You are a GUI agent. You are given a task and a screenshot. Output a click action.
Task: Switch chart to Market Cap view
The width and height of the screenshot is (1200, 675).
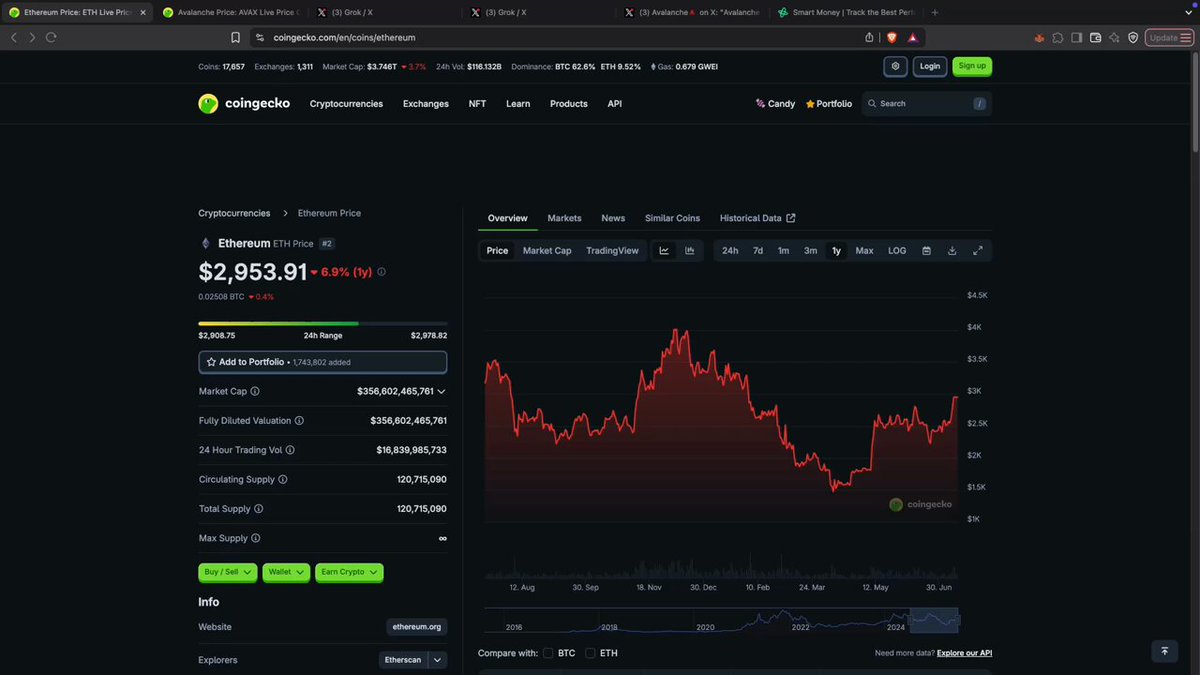(547, 250)
